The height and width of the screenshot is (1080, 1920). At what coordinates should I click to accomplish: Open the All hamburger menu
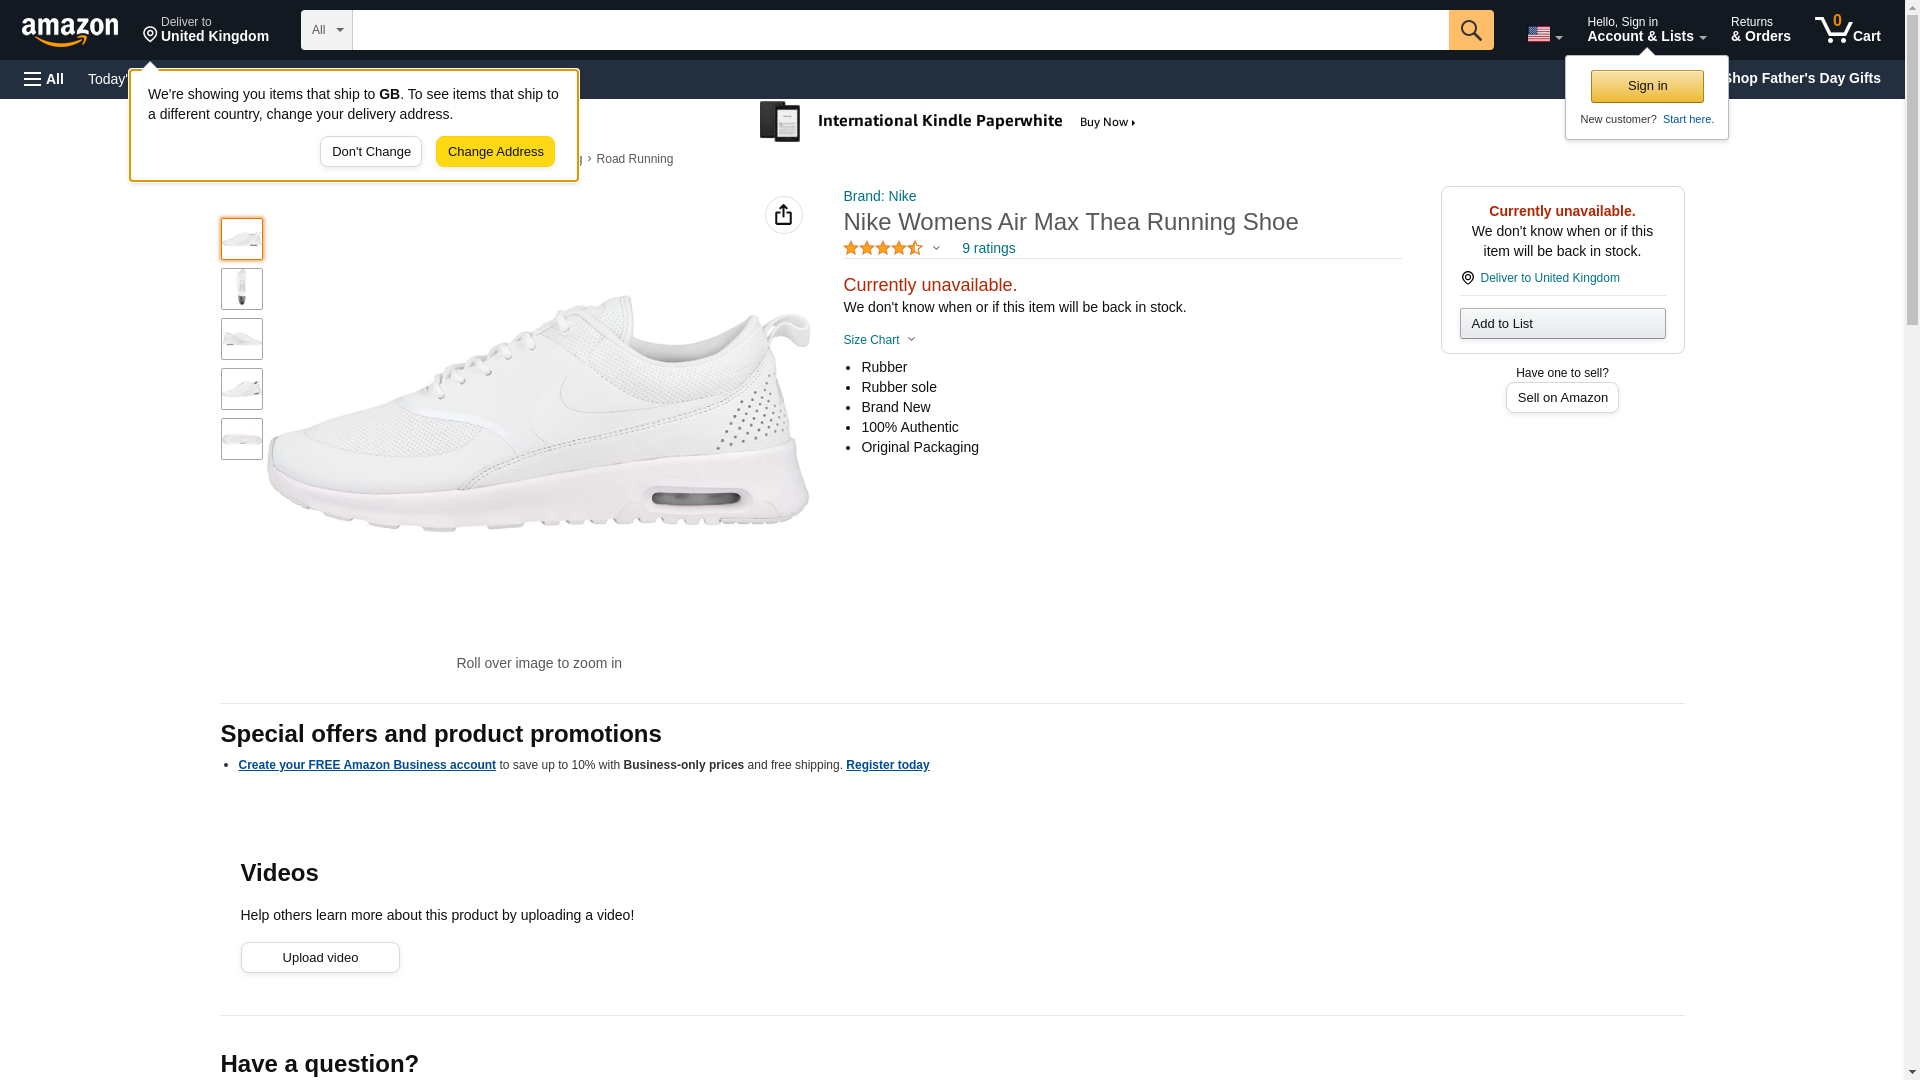(x=44, y=79)
